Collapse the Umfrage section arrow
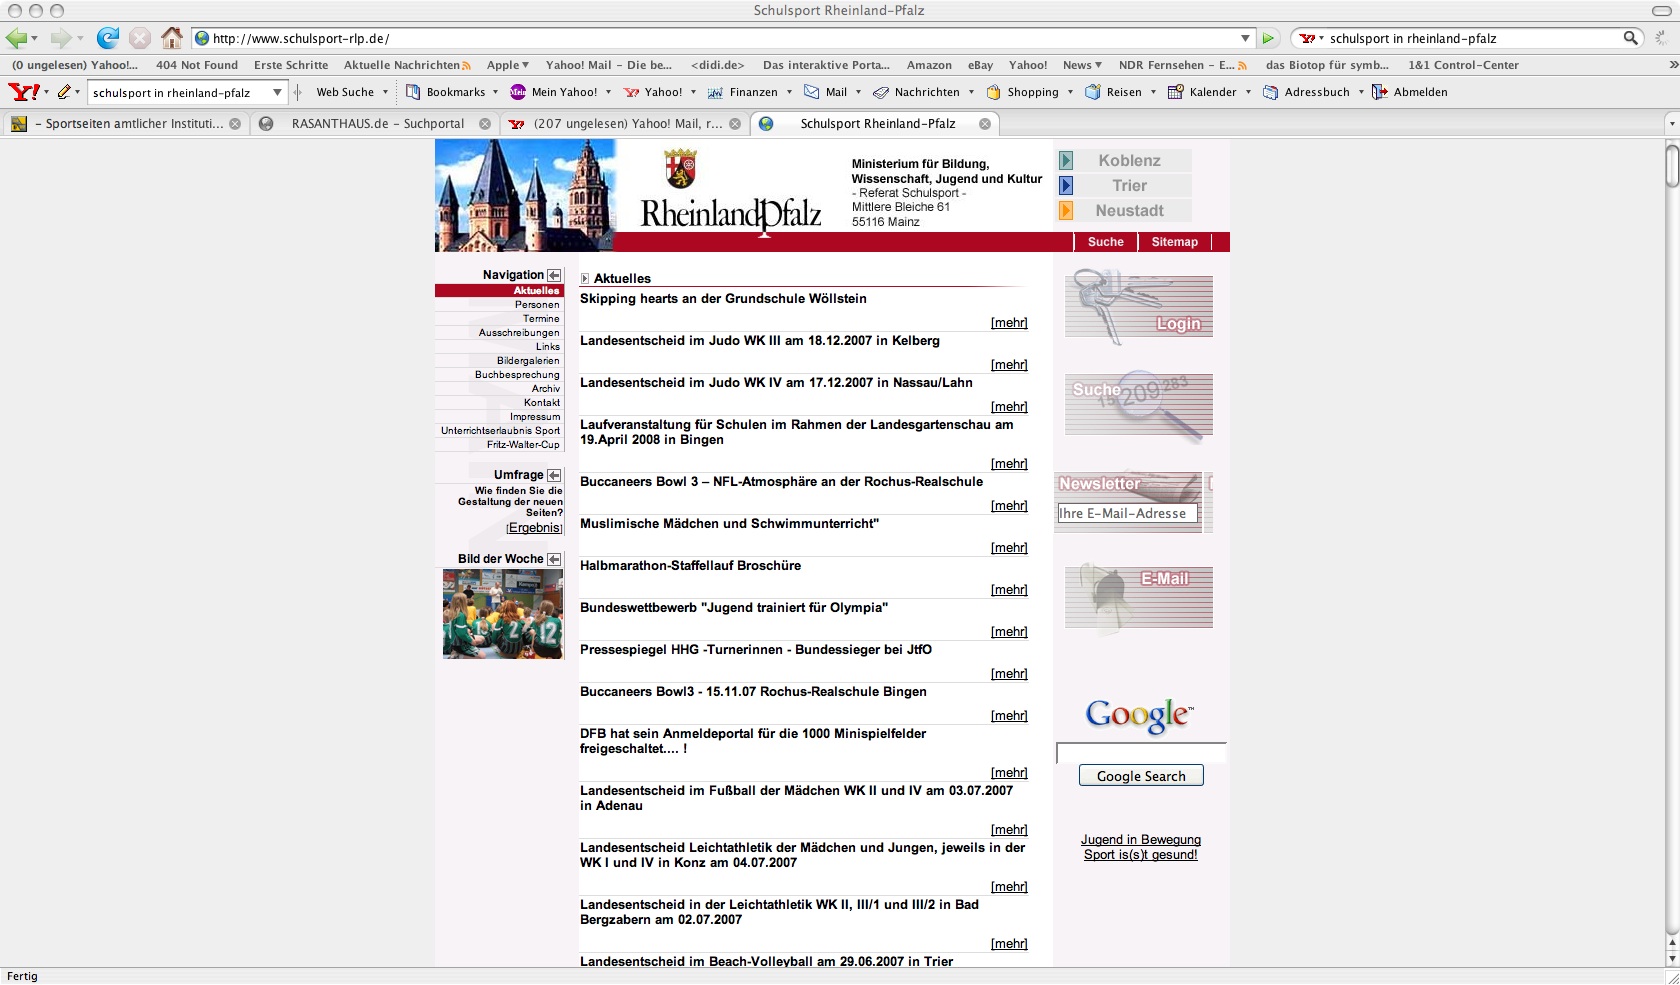1680x985 pixels. click(x=554, y=475)
